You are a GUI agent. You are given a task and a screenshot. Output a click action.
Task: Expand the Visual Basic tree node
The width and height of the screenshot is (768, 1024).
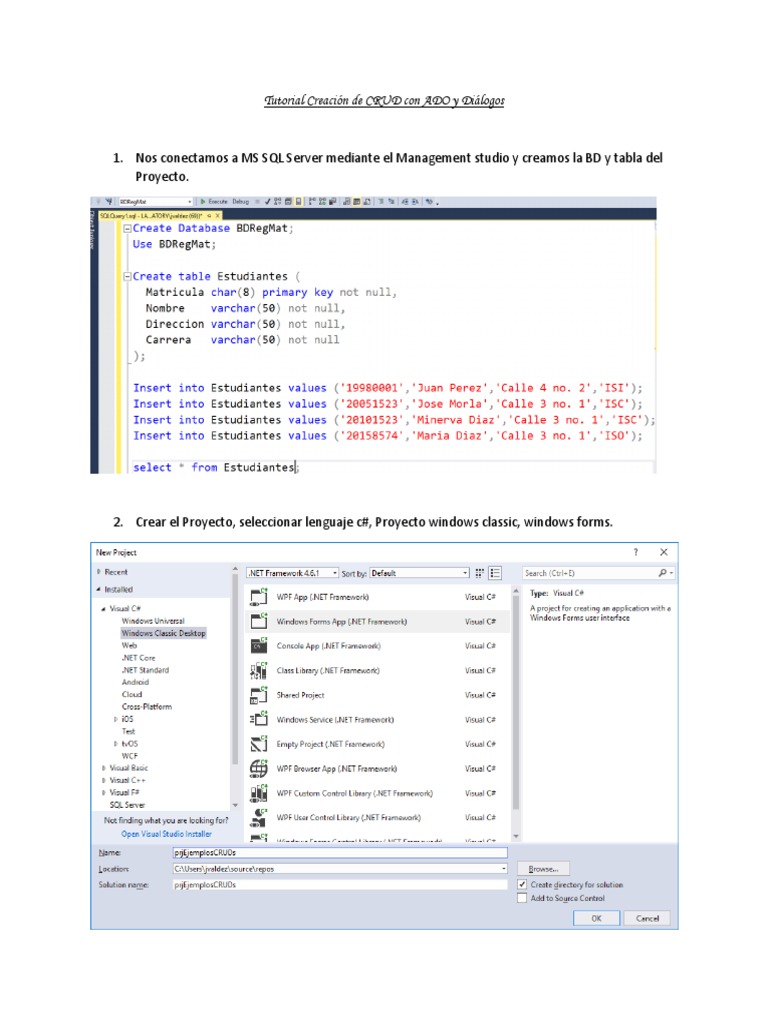(x=103, y=768)
